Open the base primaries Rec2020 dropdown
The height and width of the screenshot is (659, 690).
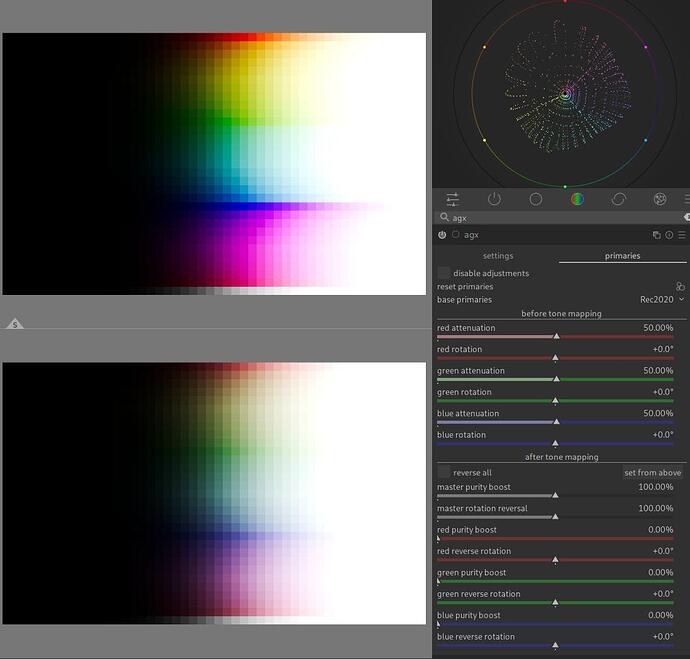(x=662, y=300)
